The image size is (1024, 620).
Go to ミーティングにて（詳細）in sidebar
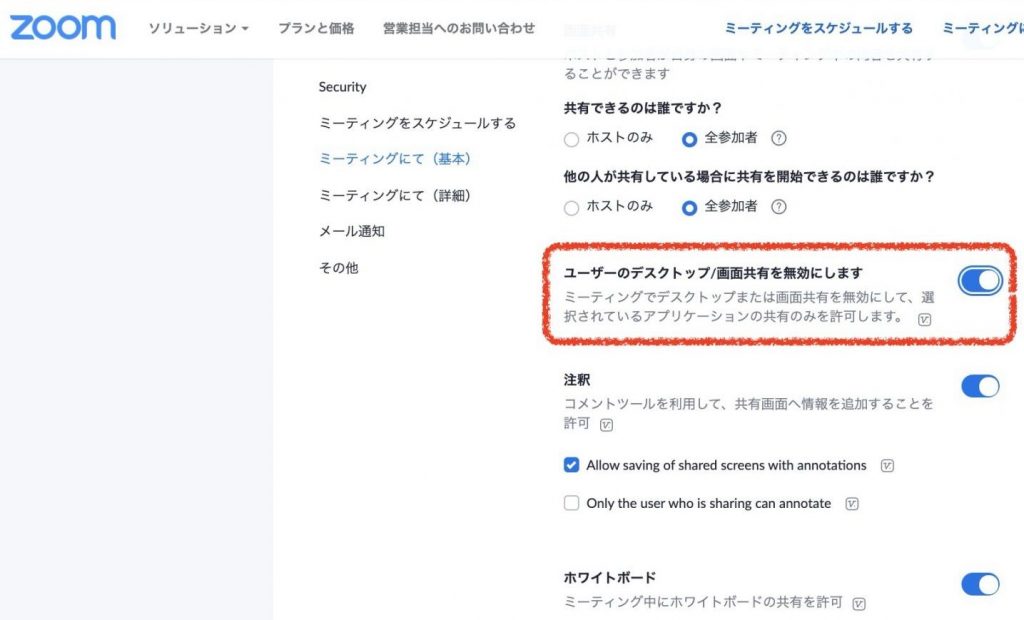tap(394, 195)
